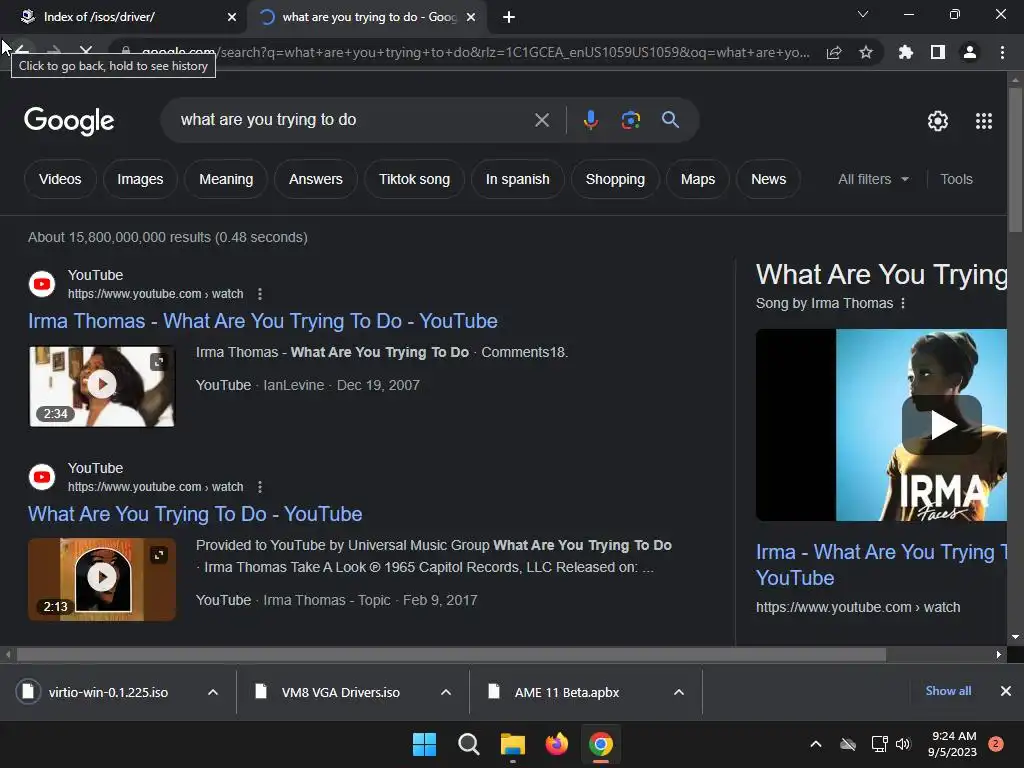Play the 2:34 video thumbnail
The width and height of the screenshot is (1024, 768).
102,386
